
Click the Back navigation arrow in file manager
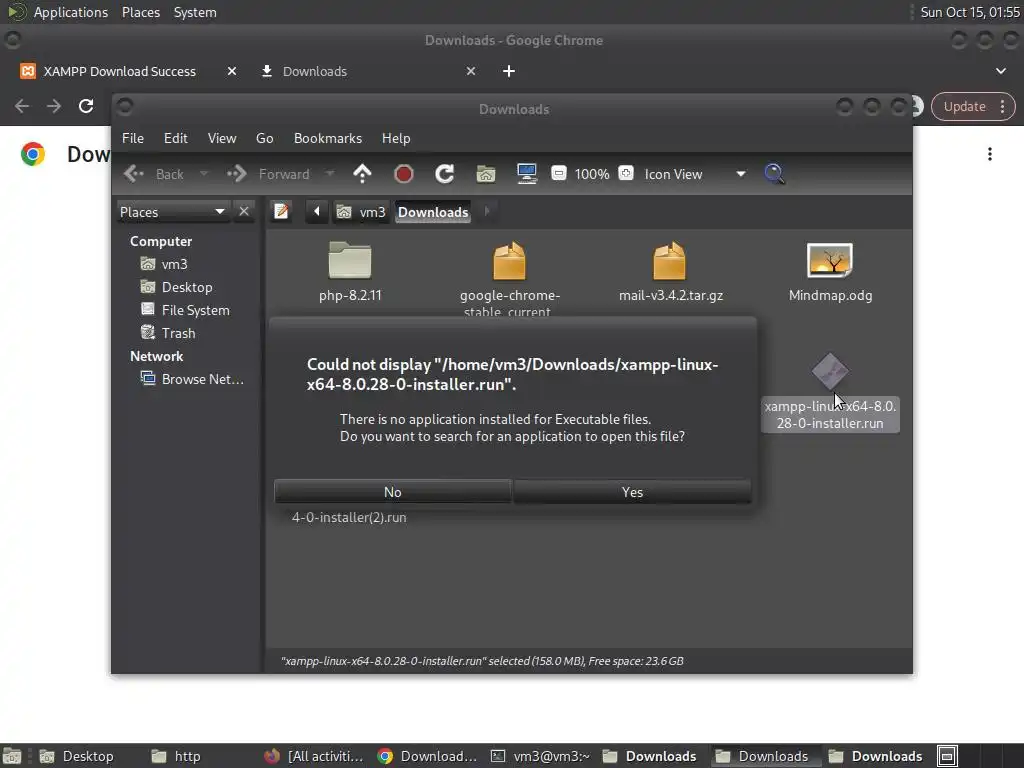(155, 174)
